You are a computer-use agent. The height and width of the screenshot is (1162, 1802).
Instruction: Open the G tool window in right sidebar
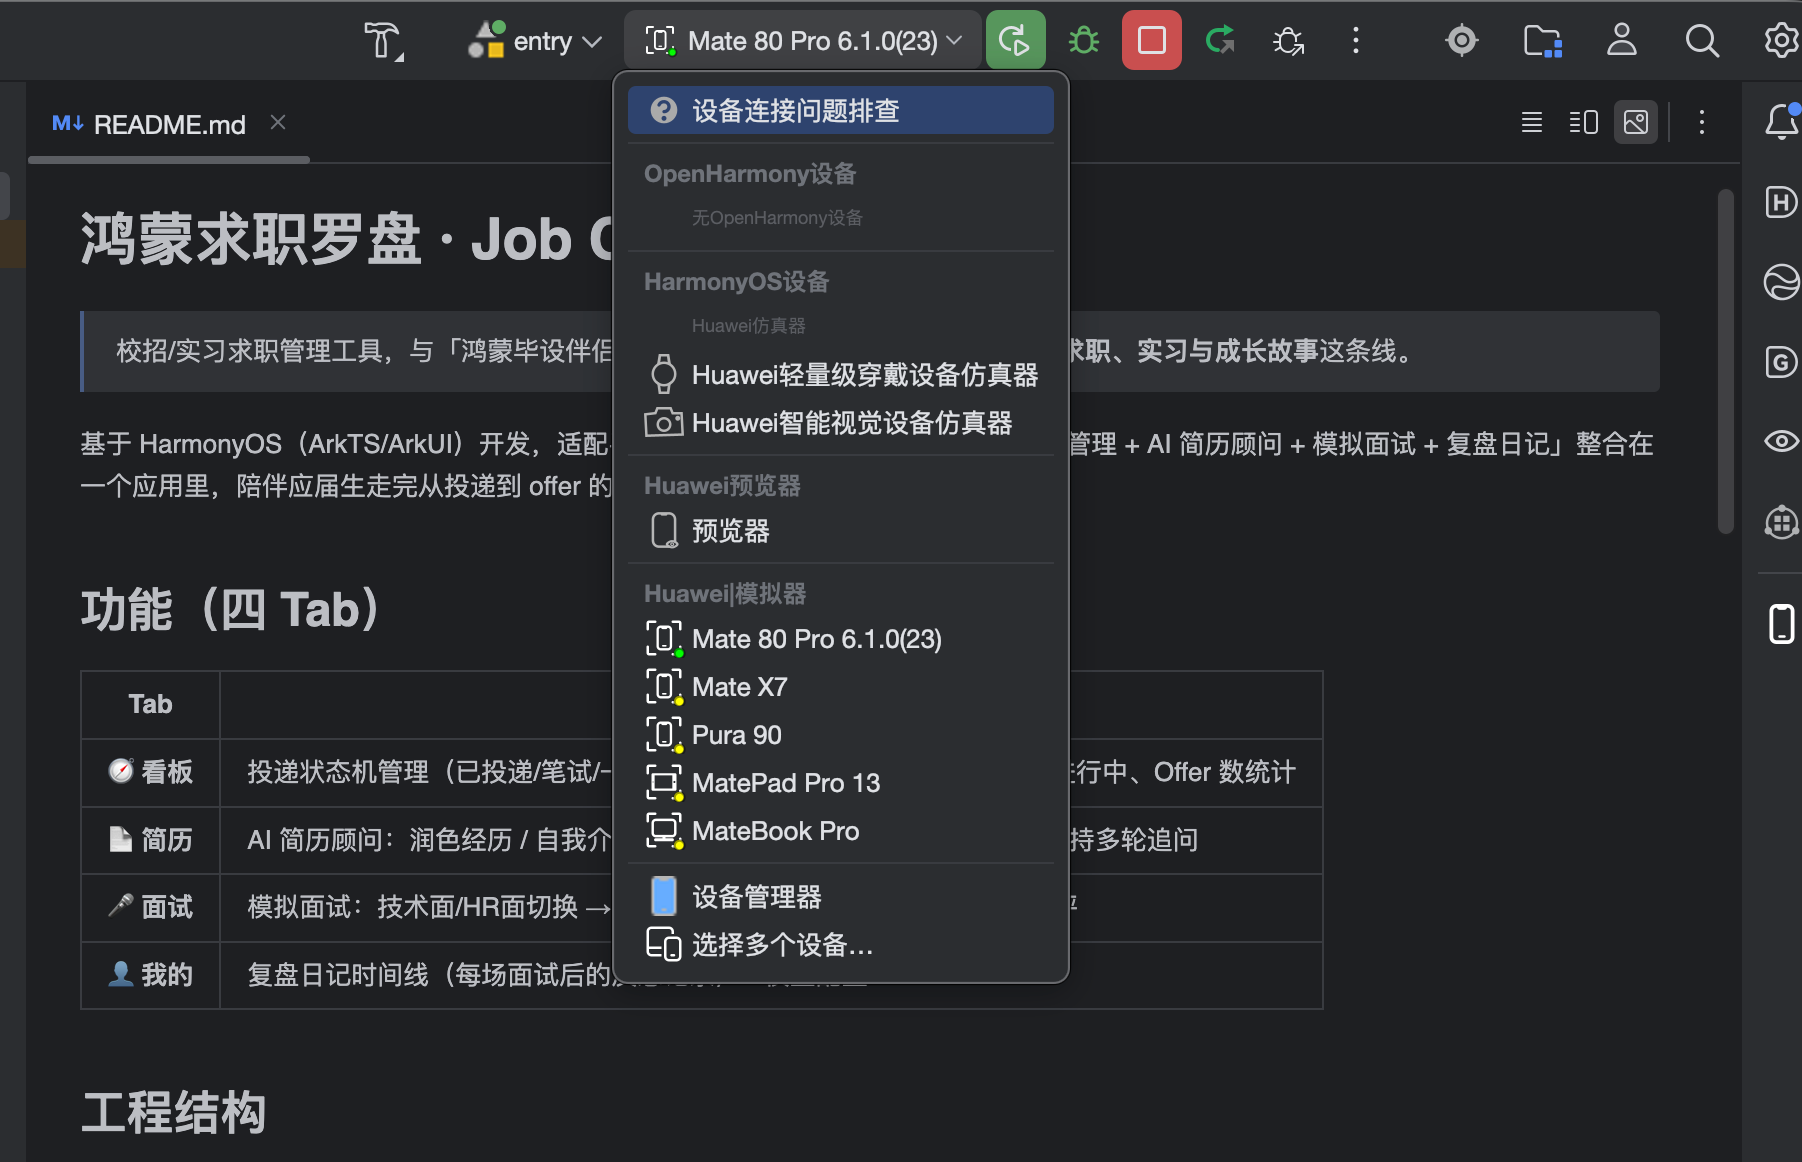(x=1781, y=362)
